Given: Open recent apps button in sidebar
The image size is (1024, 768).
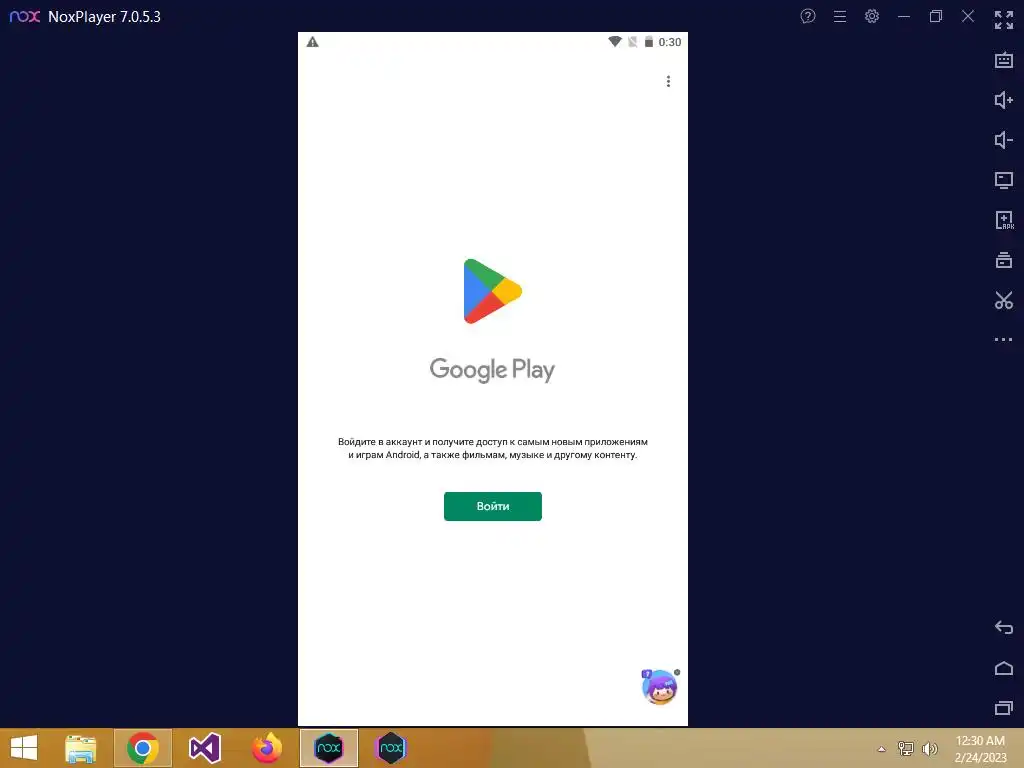Looking at the screenshot, I should pos(1004,708).
